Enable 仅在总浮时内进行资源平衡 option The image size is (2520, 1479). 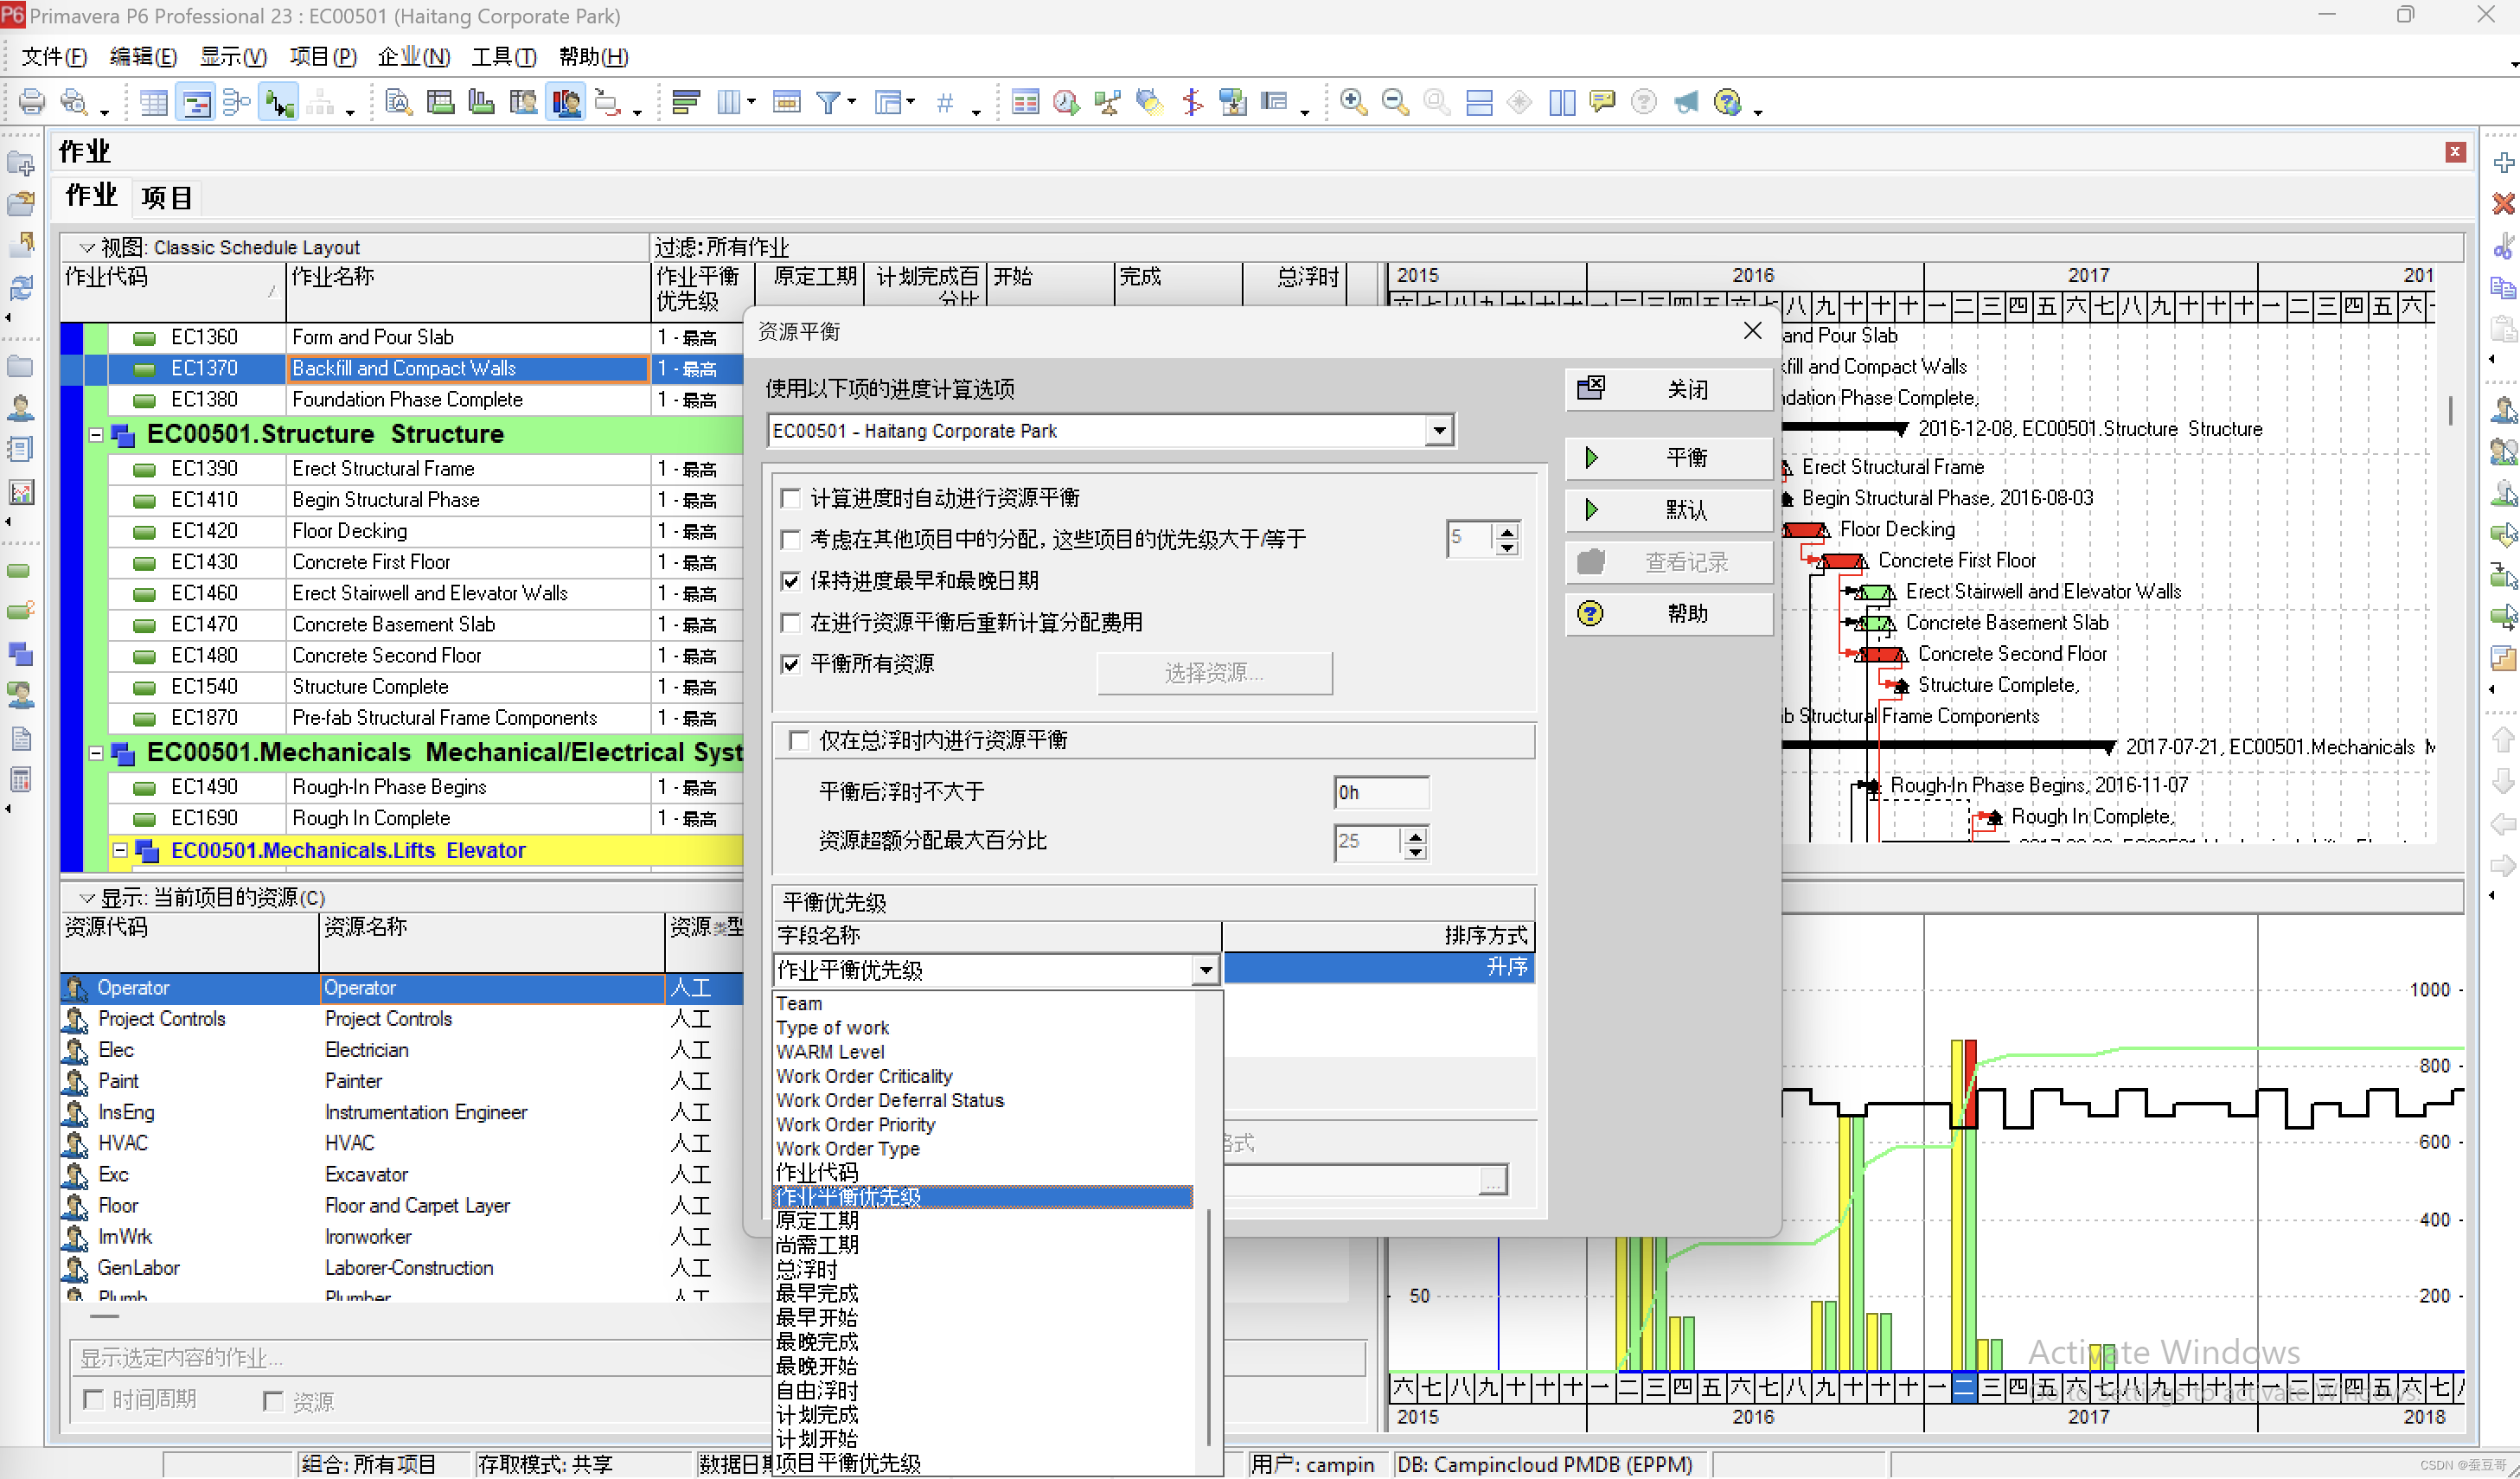[799, 740]
